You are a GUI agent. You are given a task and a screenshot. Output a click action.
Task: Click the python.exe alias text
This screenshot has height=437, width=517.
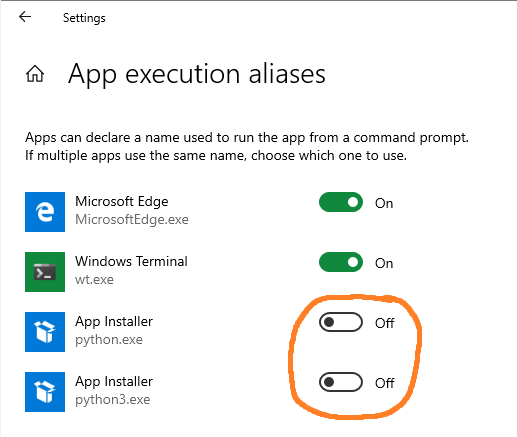click(109, 340)
